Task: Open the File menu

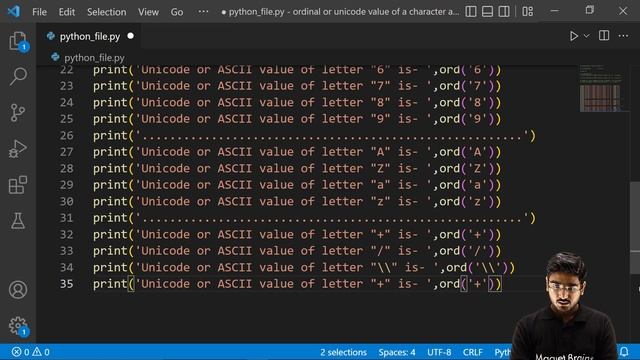Action: click(40, 12)
